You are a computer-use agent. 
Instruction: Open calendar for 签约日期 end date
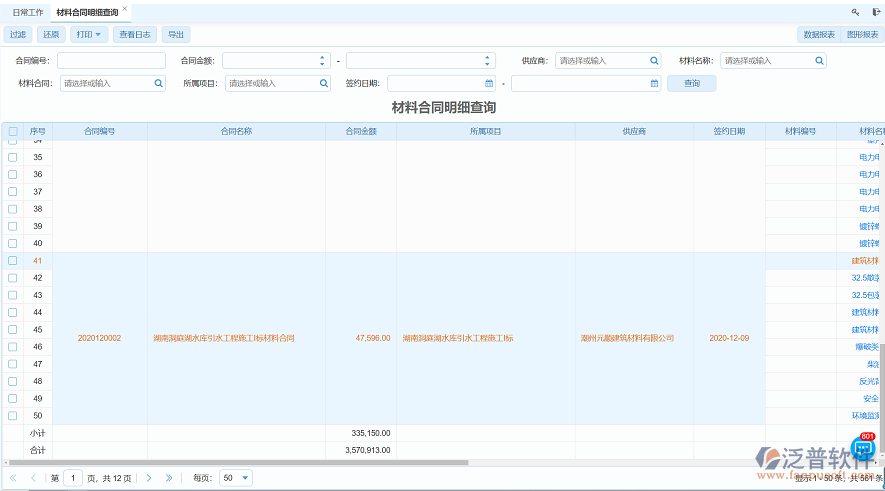click(x=654, y=84)
